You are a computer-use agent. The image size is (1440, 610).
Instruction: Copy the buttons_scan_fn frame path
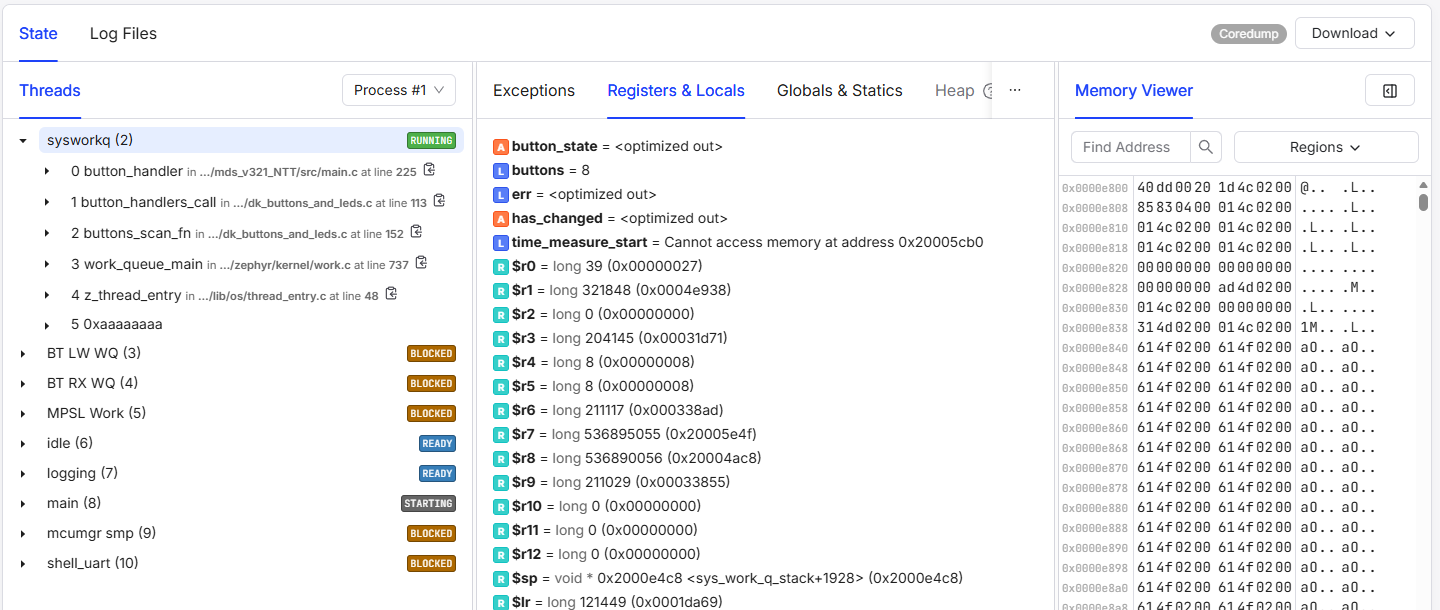click(417, 233)
